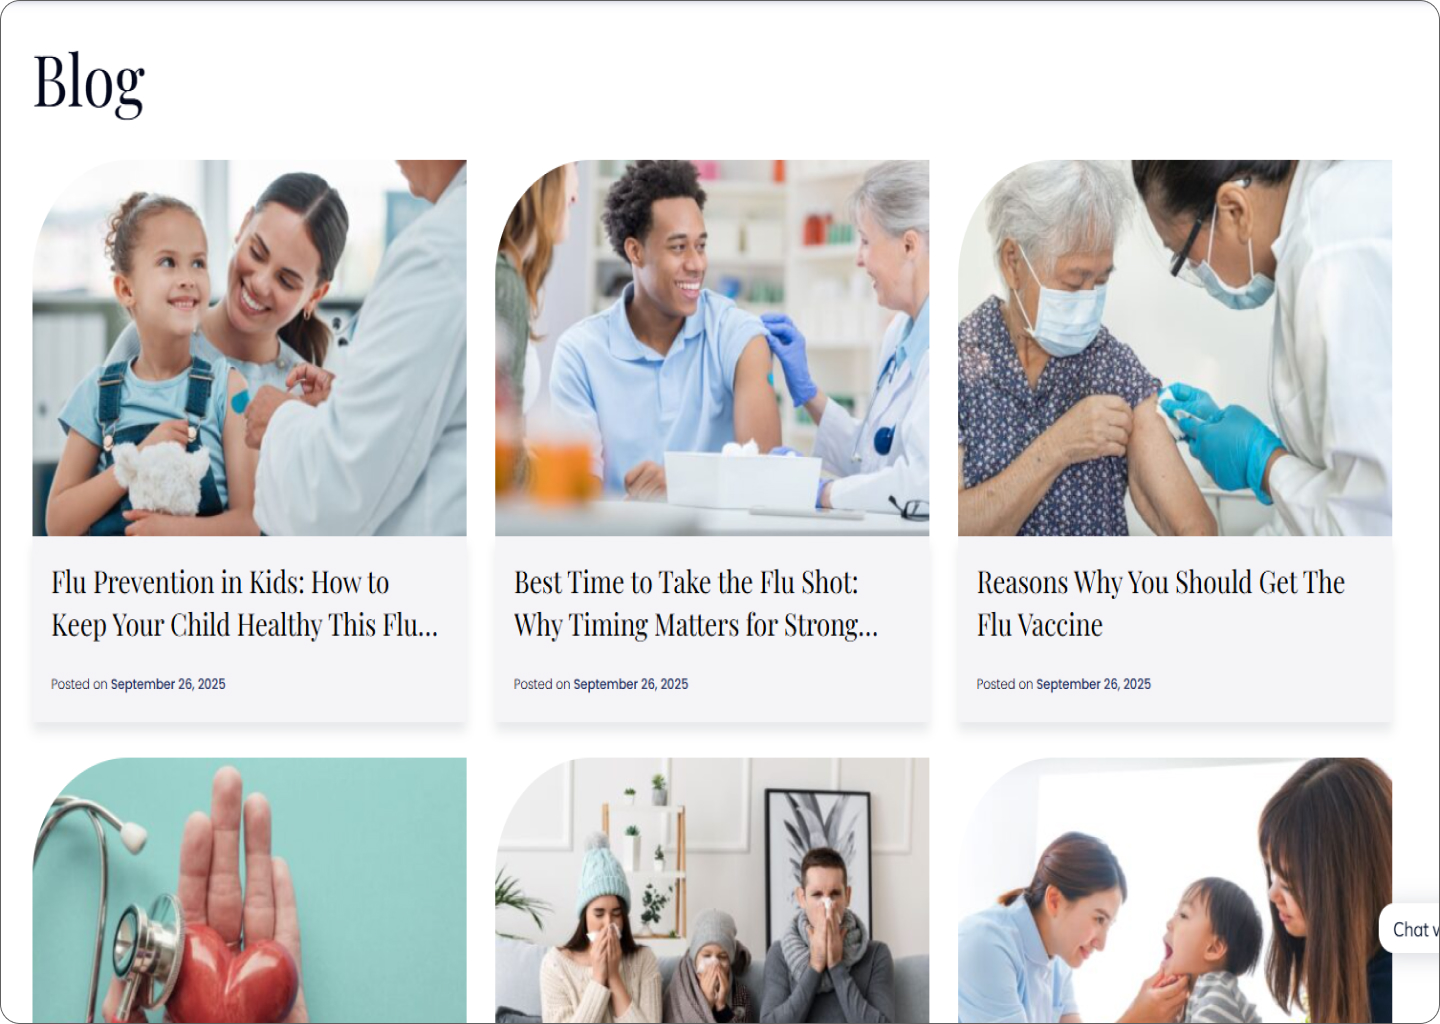Click the Posted on label in the second card
This screenshot has height=1024, width=1440.
click(541, 684)
